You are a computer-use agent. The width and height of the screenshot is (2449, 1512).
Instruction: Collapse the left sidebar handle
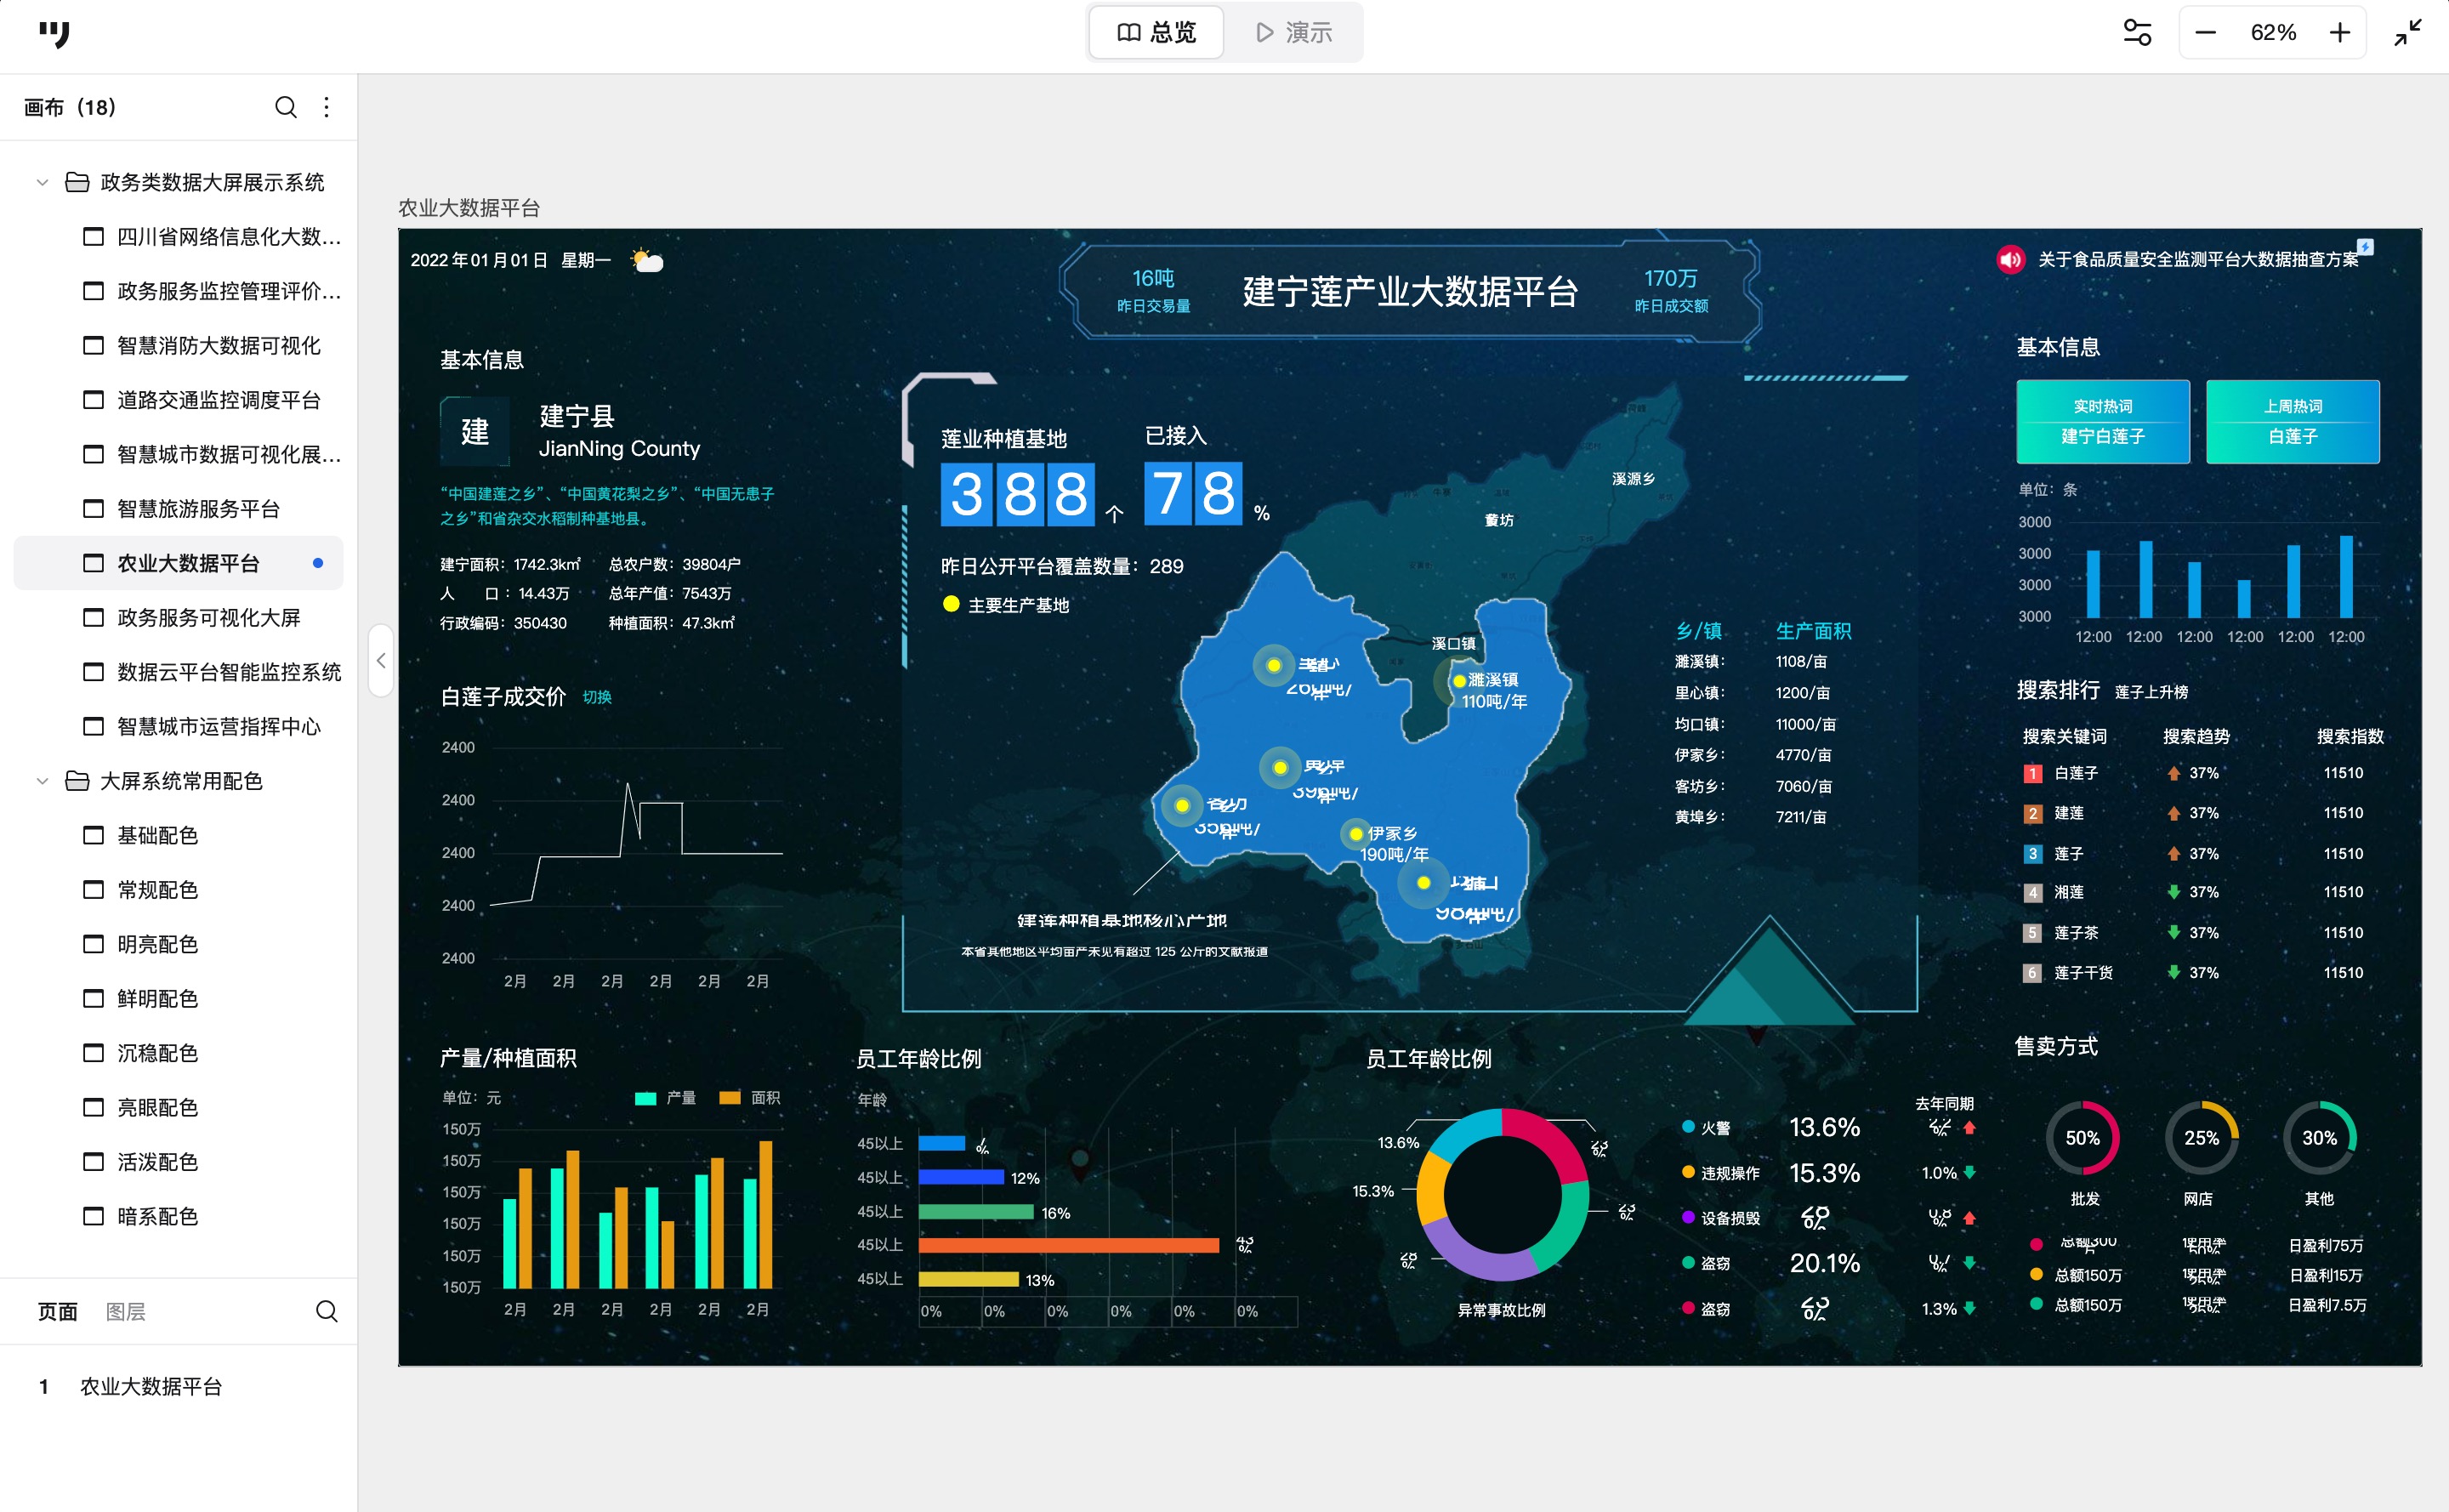click(381, 660)
